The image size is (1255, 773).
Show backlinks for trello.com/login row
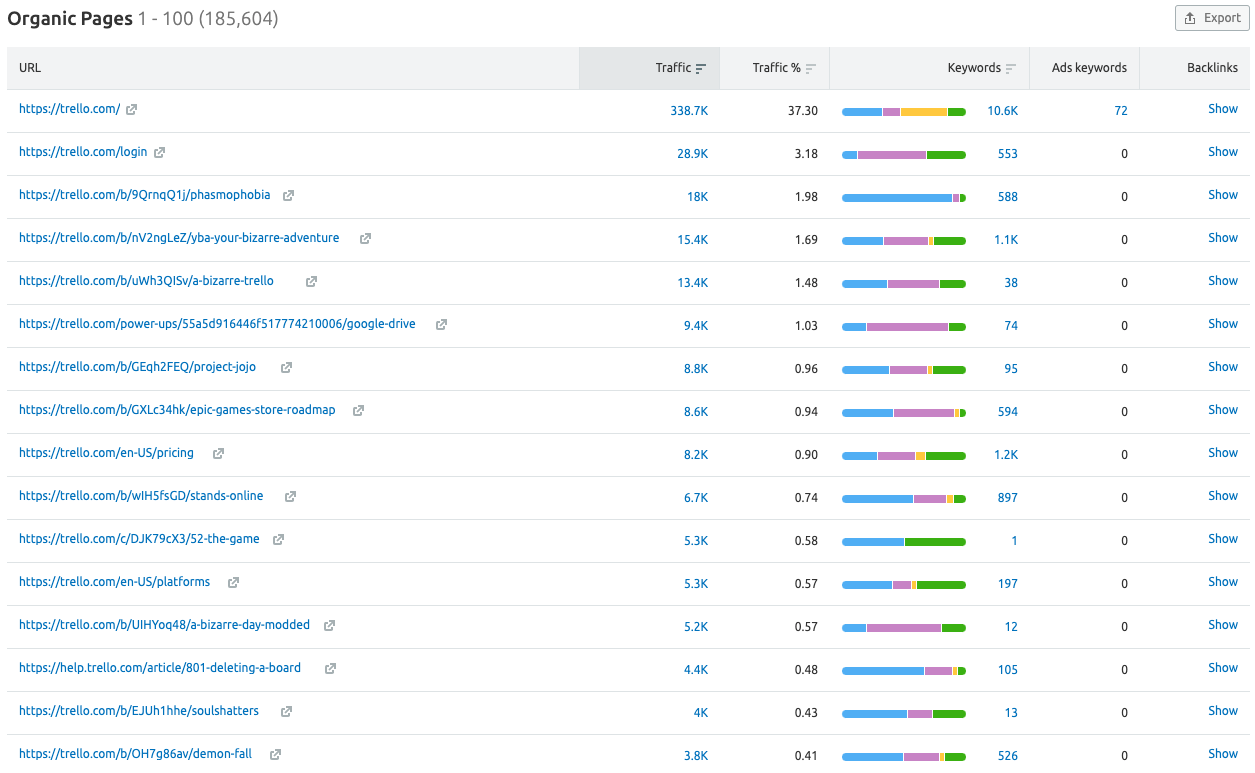(x=1223, y=152)
